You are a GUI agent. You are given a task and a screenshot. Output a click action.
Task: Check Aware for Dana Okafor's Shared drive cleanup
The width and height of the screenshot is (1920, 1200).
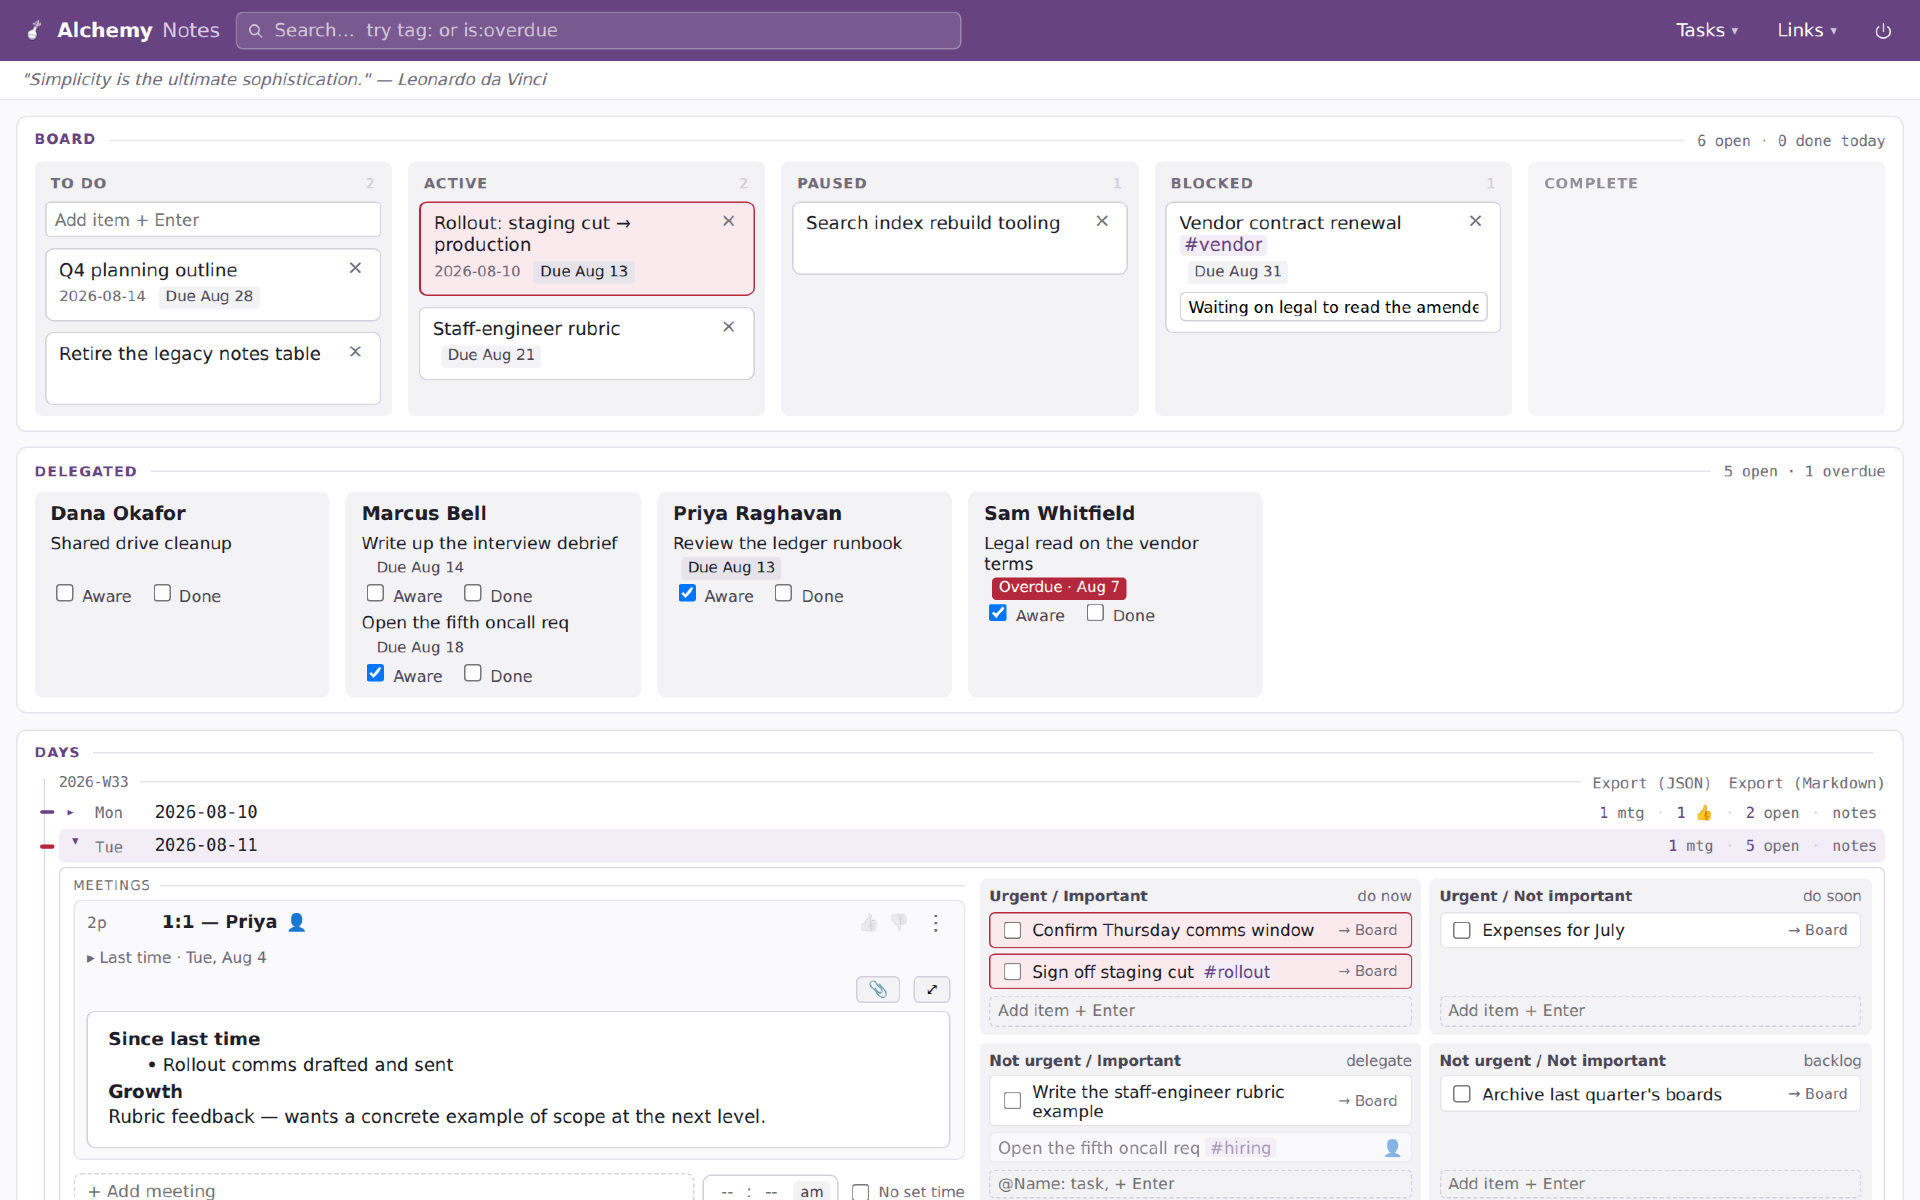click(65, 593)
